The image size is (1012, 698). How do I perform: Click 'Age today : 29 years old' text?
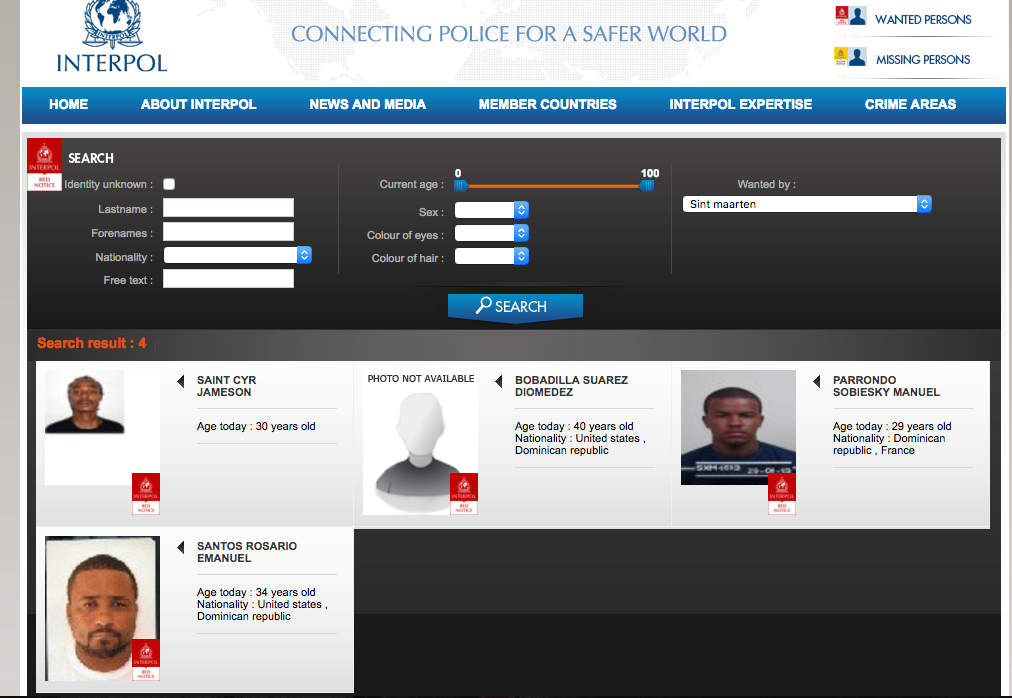click(892, 426)
